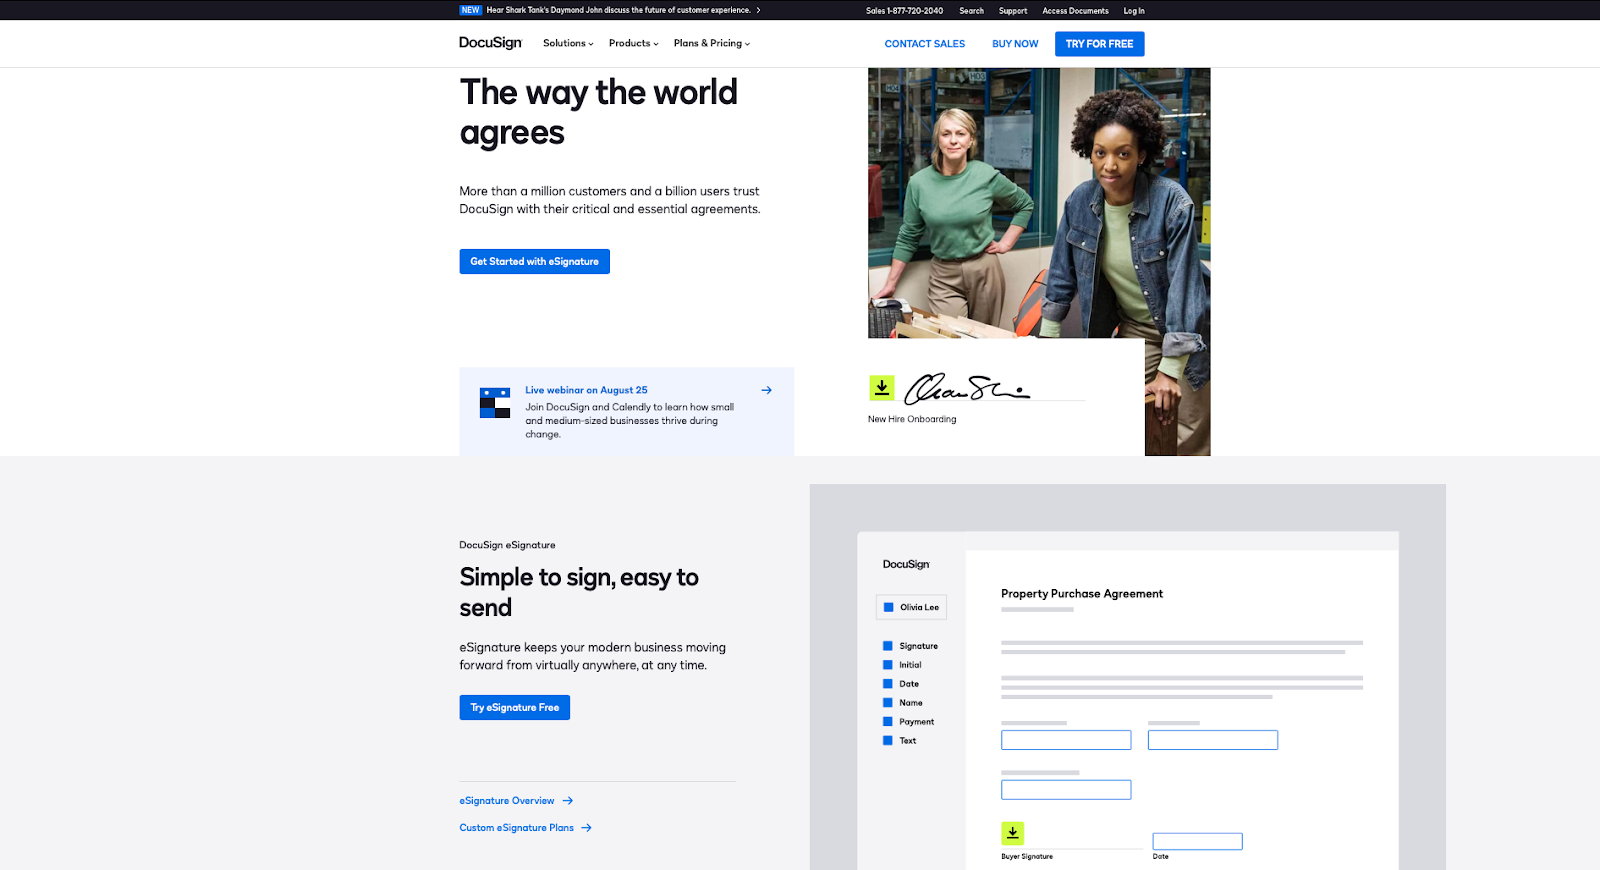The width and height of the screenshot is (1600, 870).
Task: Click the Date input field near Buyer Signature
Action: click(1197, 842)
